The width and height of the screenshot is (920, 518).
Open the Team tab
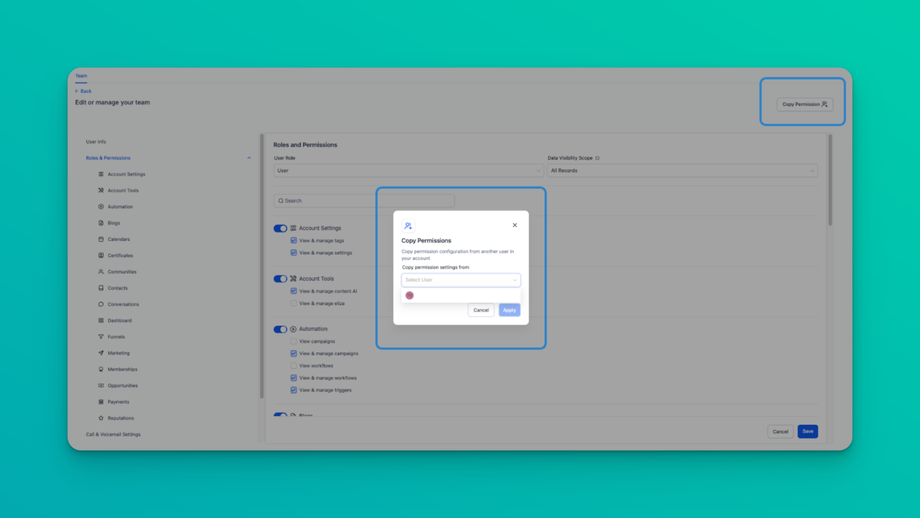click(81, 76)
